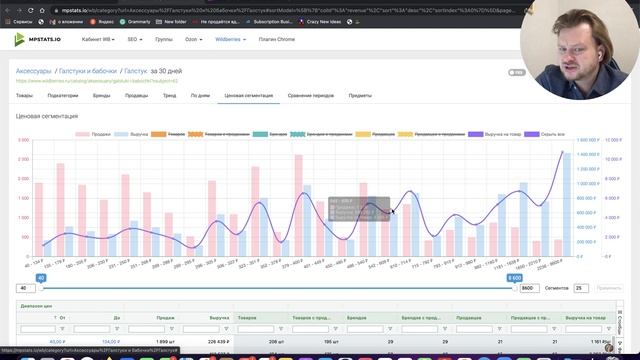The width and height of the screenshot is (640, 360).
Task: Click the browser home icon
Action: click(42, 10)
